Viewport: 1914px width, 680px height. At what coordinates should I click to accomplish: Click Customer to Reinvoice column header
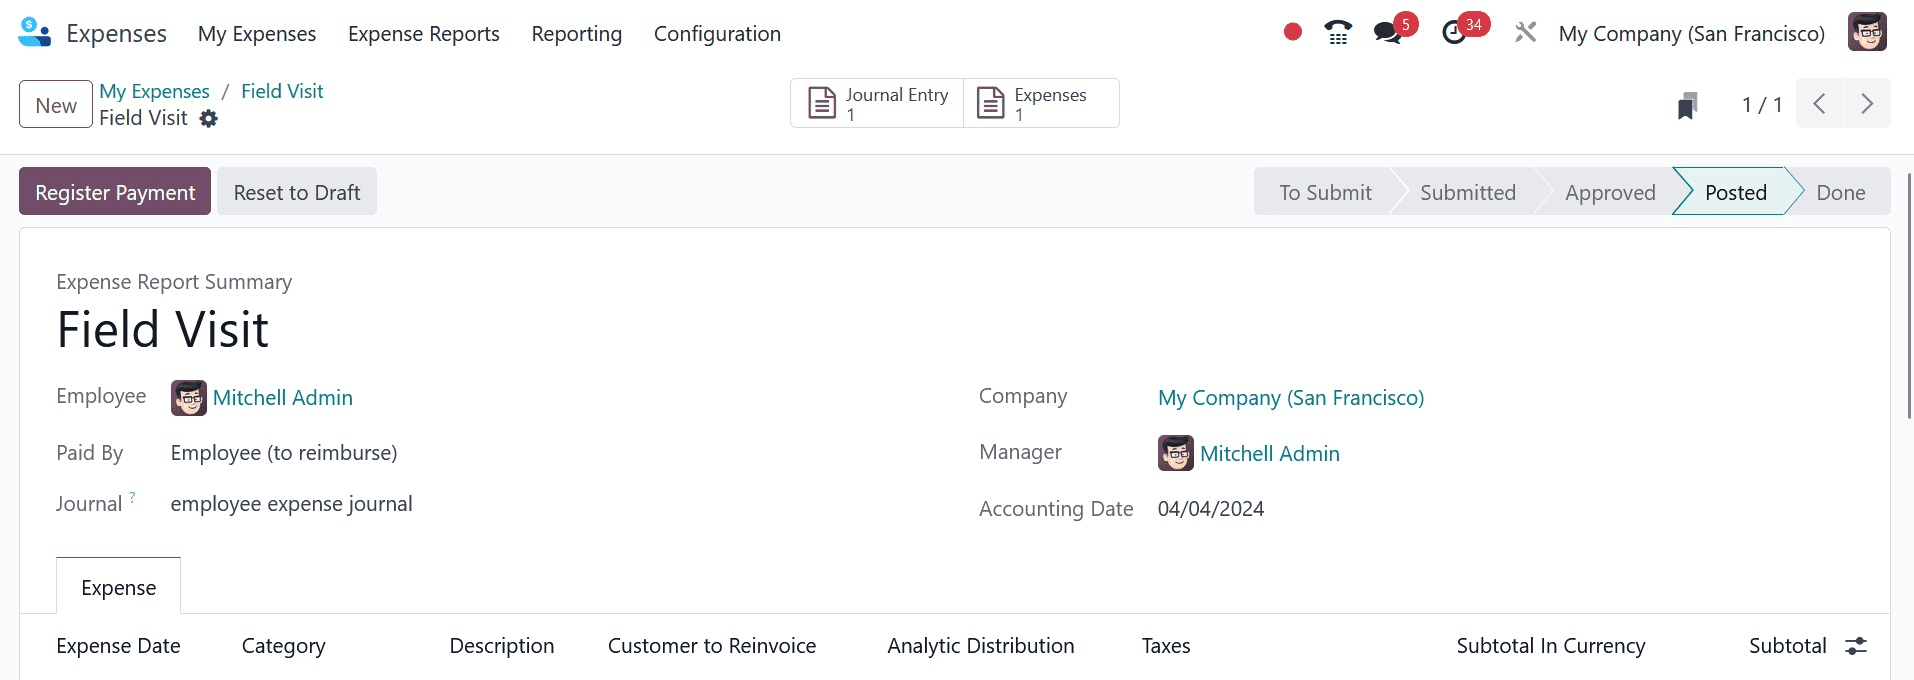(712, 646)
